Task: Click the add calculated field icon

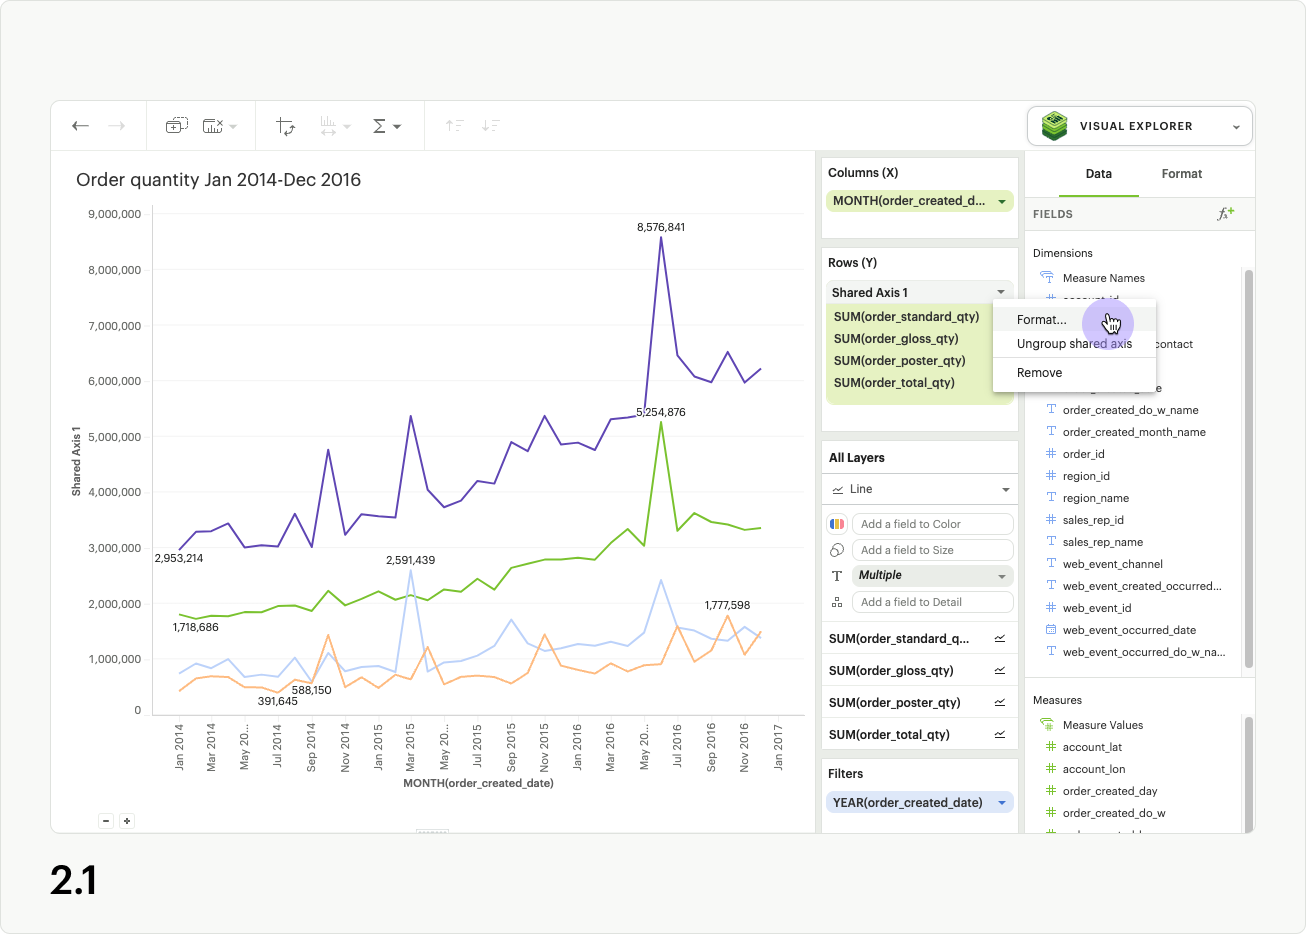Action: 1225,214
